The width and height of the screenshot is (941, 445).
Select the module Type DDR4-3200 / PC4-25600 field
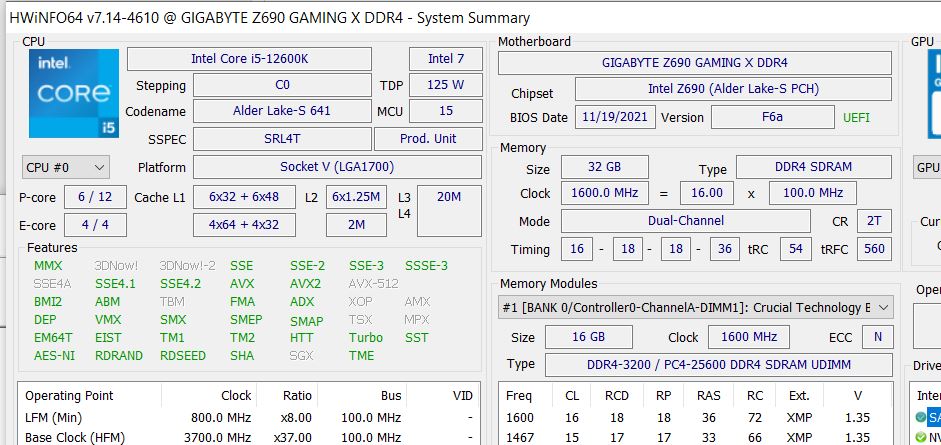pyautogui.click(x=718, y=365)
